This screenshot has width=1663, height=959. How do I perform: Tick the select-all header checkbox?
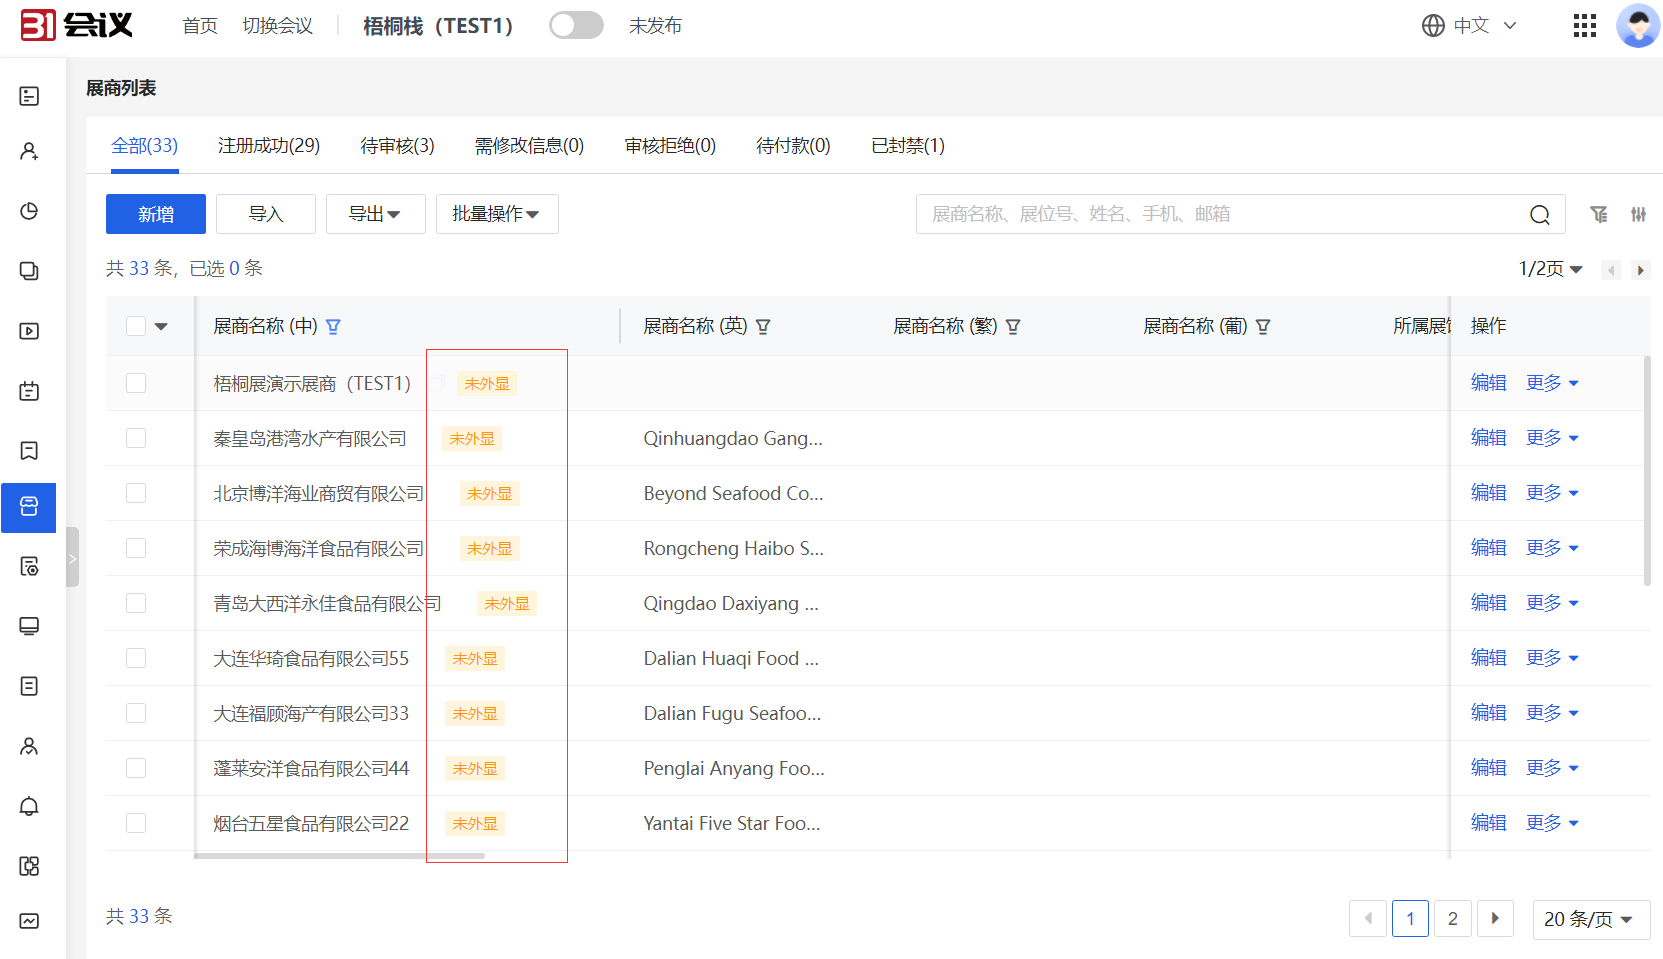pos(136,326)
